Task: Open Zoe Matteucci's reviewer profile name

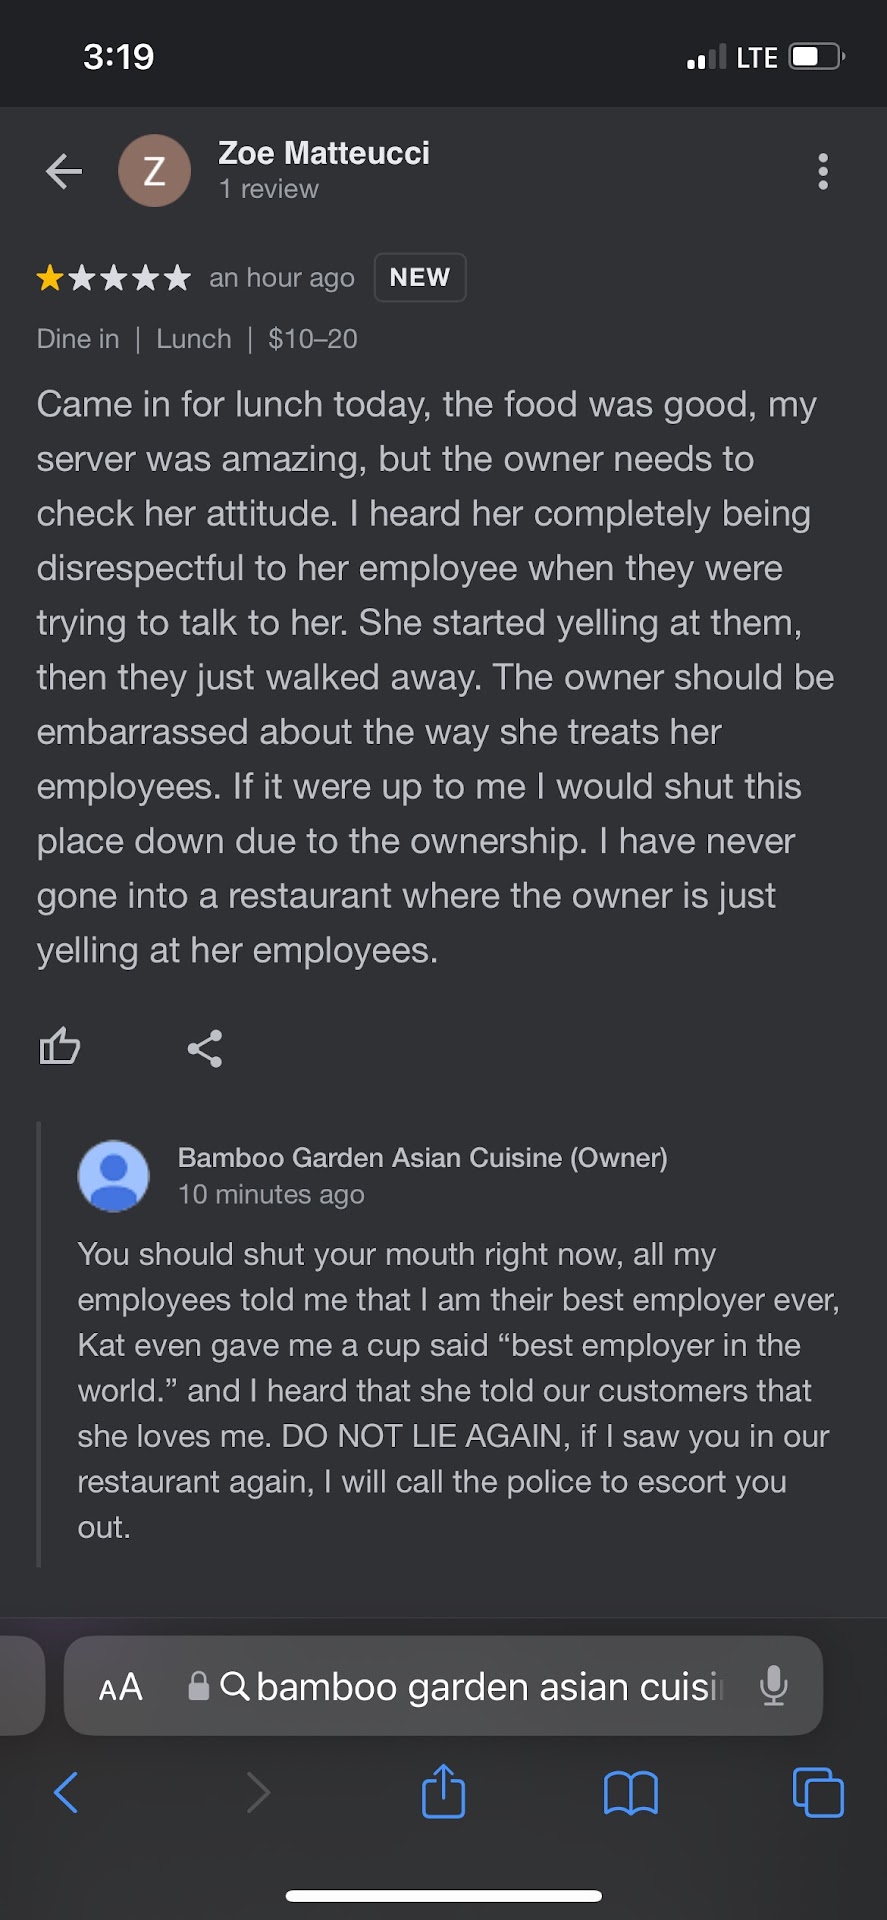Action: pyautogui.click(x=324, y=153)
